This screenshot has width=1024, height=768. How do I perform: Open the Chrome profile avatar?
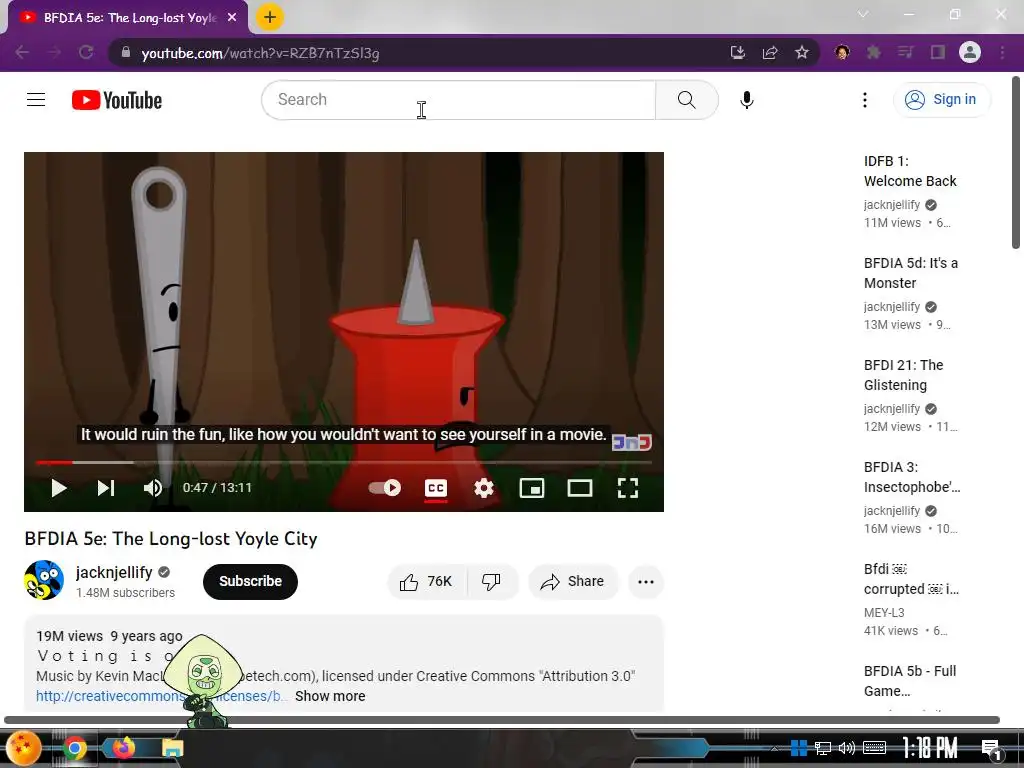970,52
